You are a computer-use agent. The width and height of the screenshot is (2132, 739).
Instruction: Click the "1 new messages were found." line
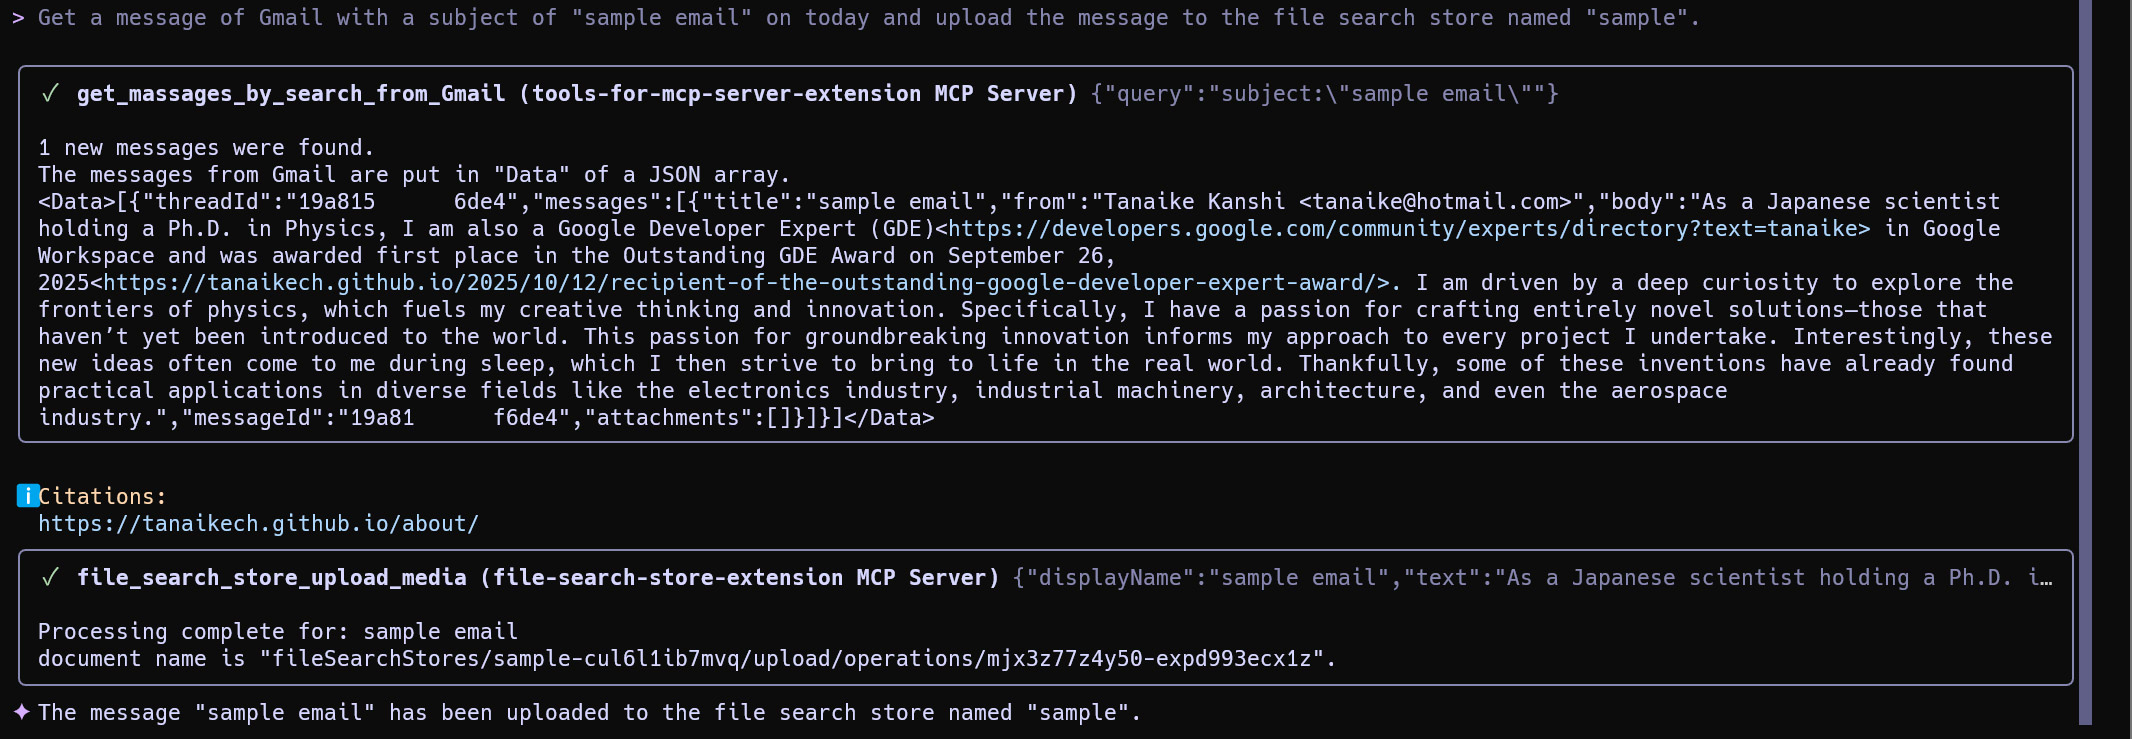tap(206, 148)
